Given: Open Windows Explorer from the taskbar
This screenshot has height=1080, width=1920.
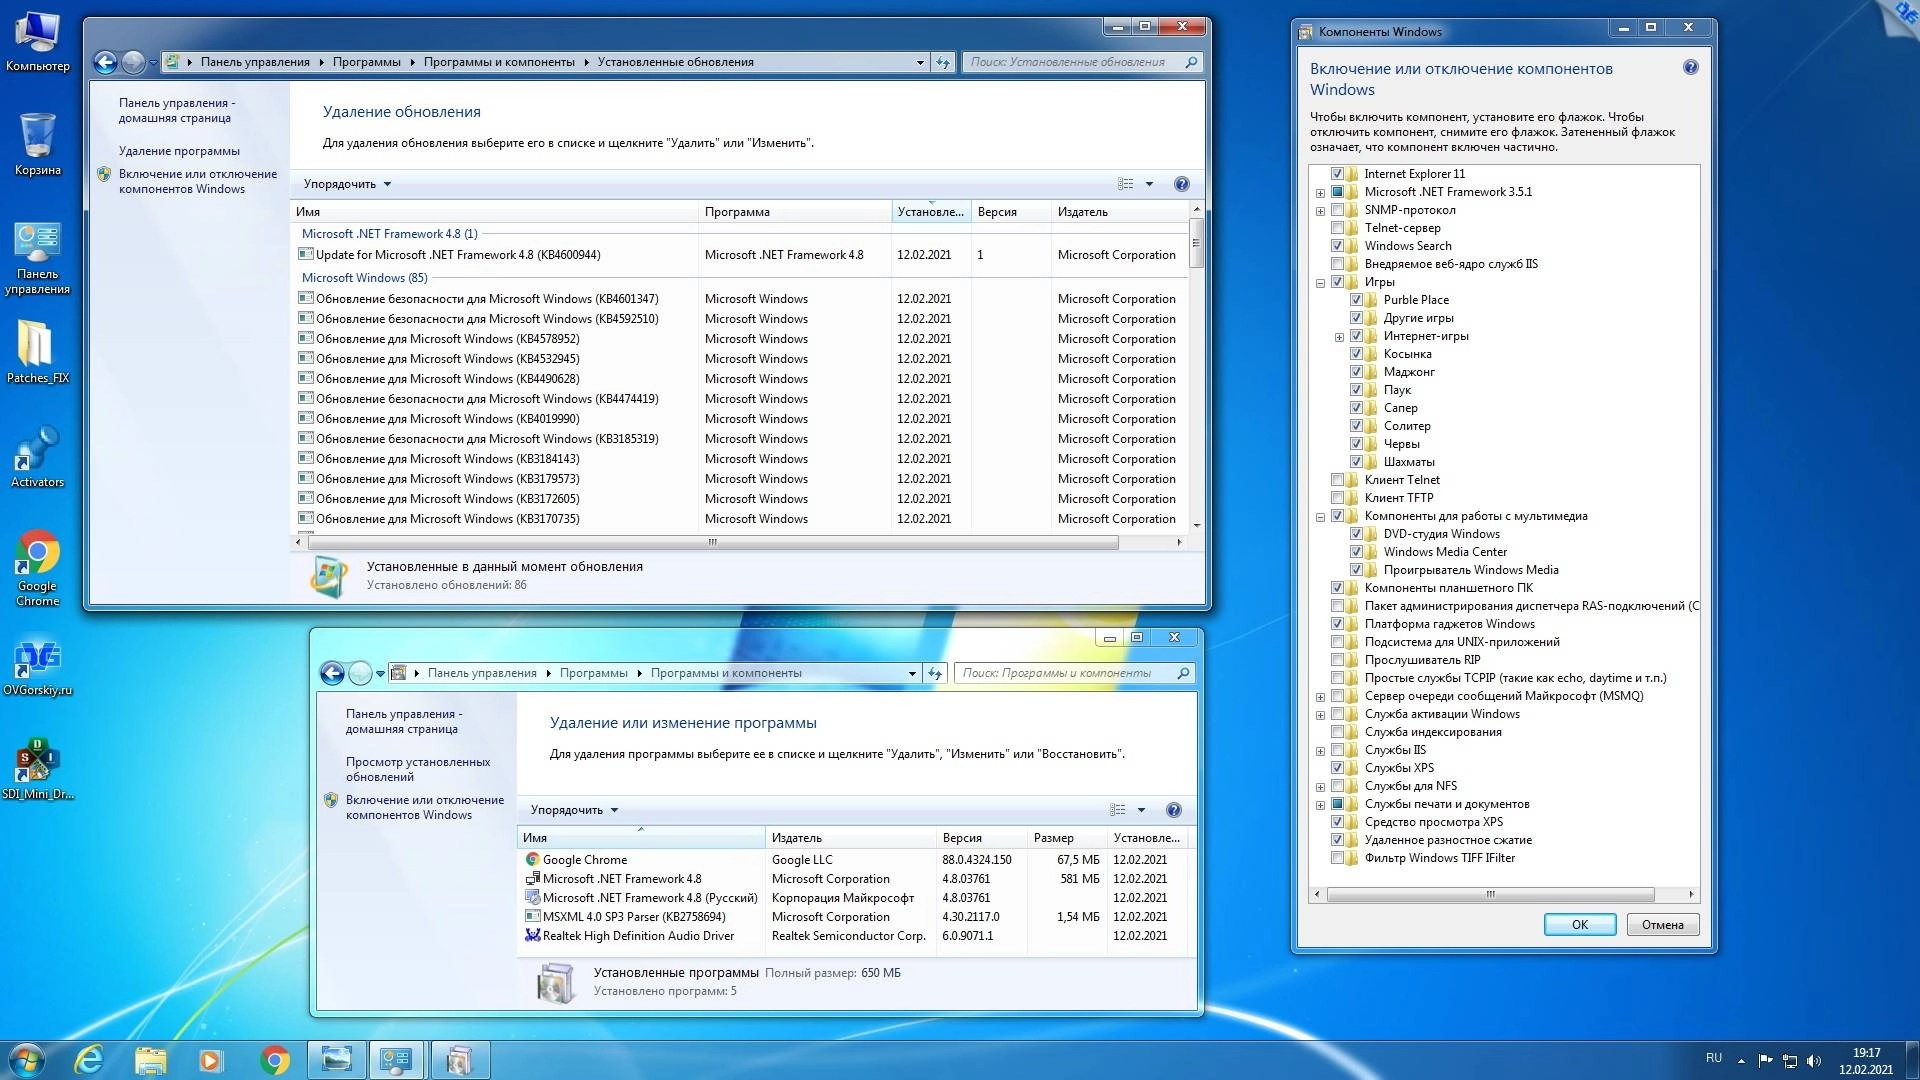Looking at the screenshot, I should coord(150,1060).
